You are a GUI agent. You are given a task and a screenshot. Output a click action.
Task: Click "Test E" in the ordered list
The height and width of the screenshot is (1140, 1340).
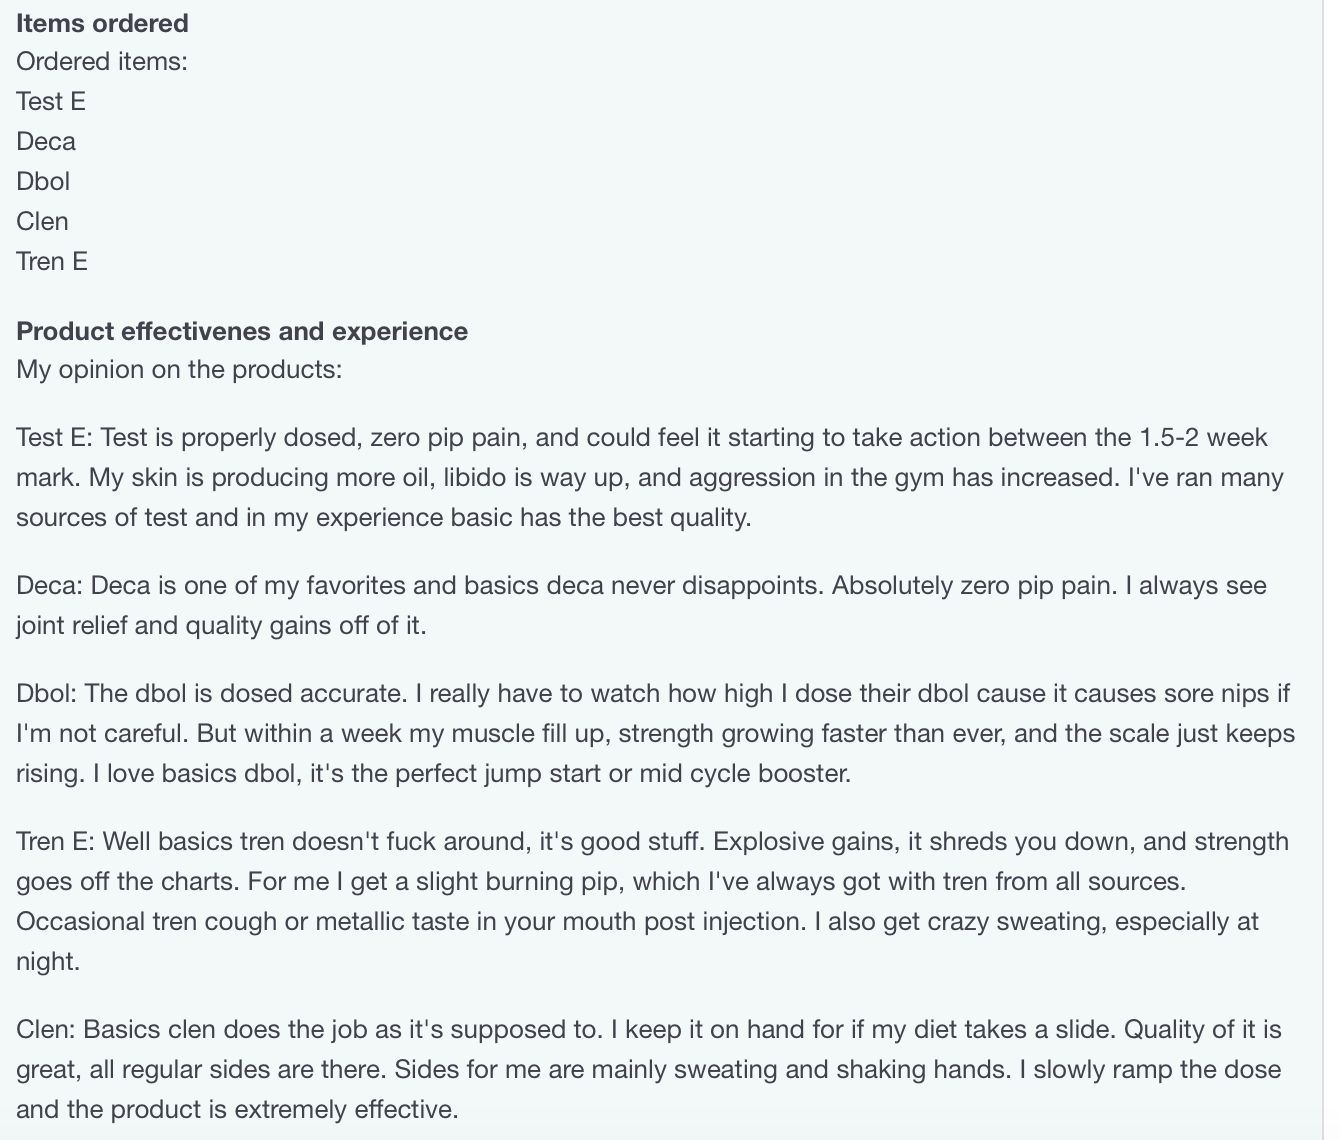[x=51, y=102]
